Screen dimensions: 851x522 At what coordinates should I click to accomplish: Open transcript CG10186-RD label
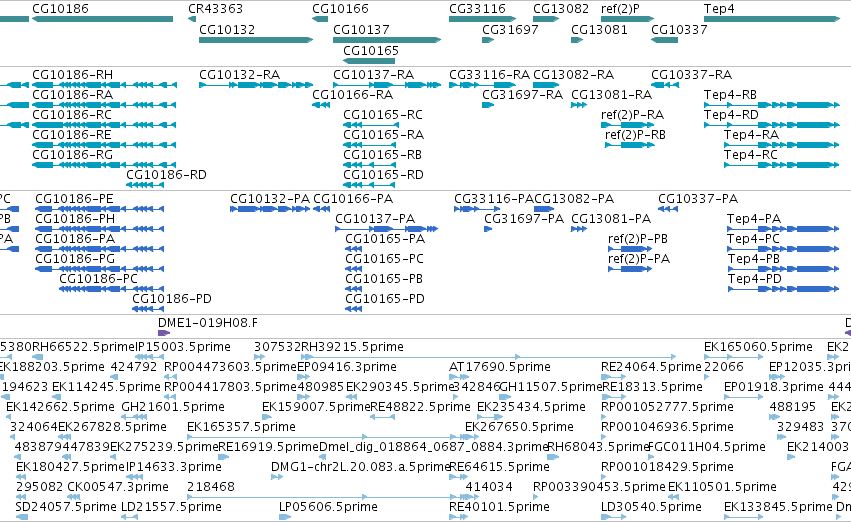tap(166, 175)
